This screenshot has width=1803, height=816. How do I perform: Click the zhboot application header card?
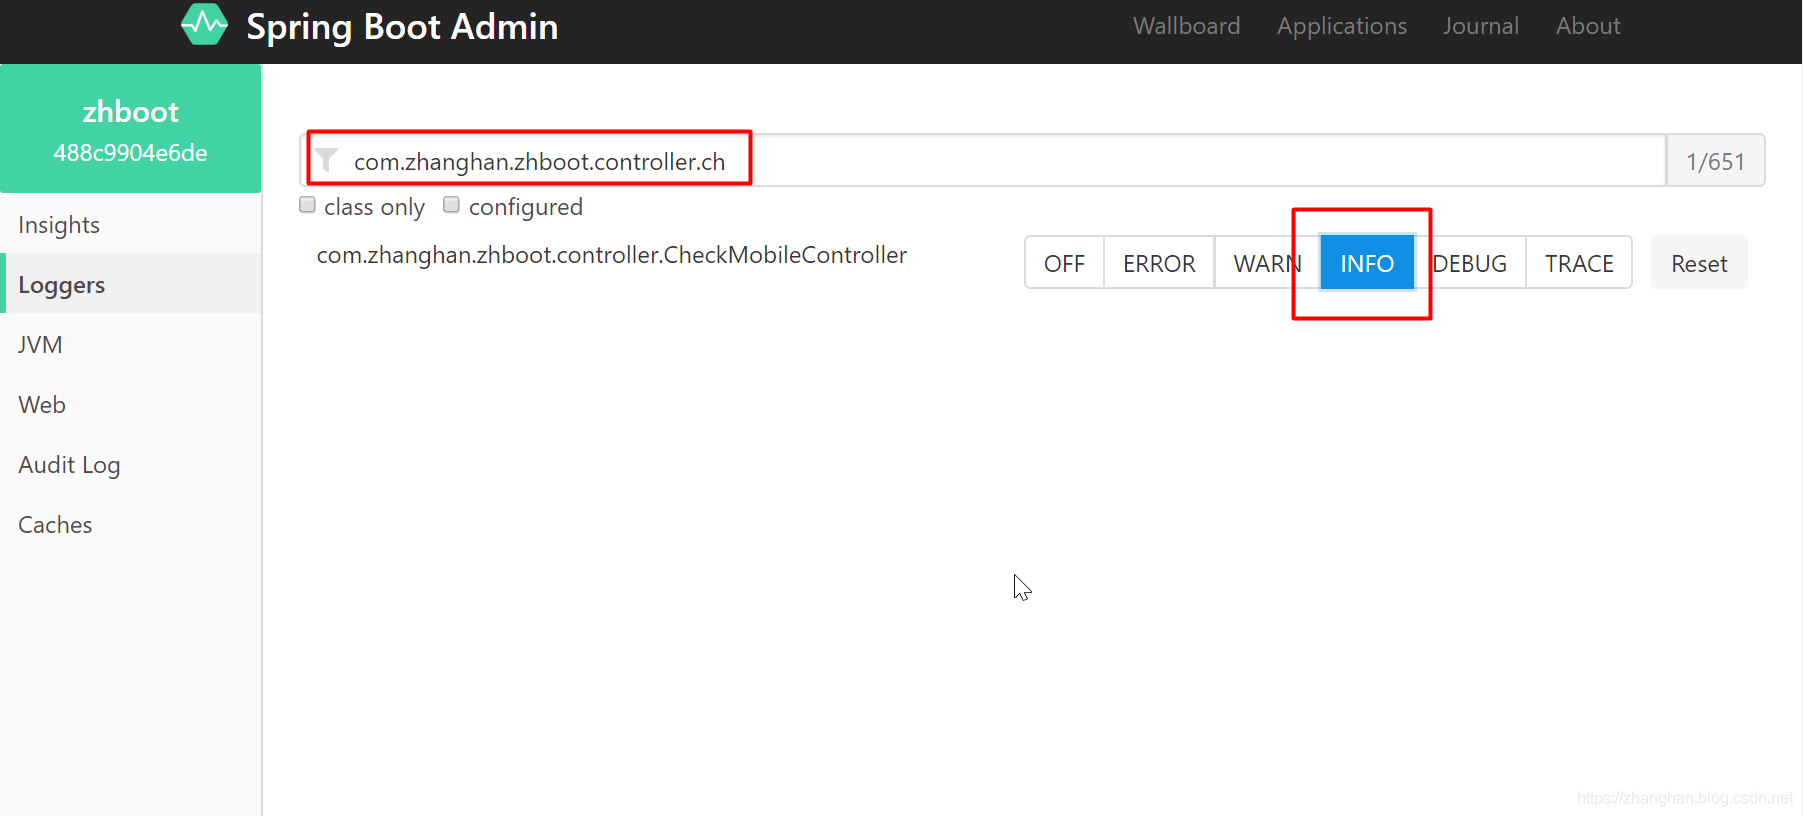[131, 129]
